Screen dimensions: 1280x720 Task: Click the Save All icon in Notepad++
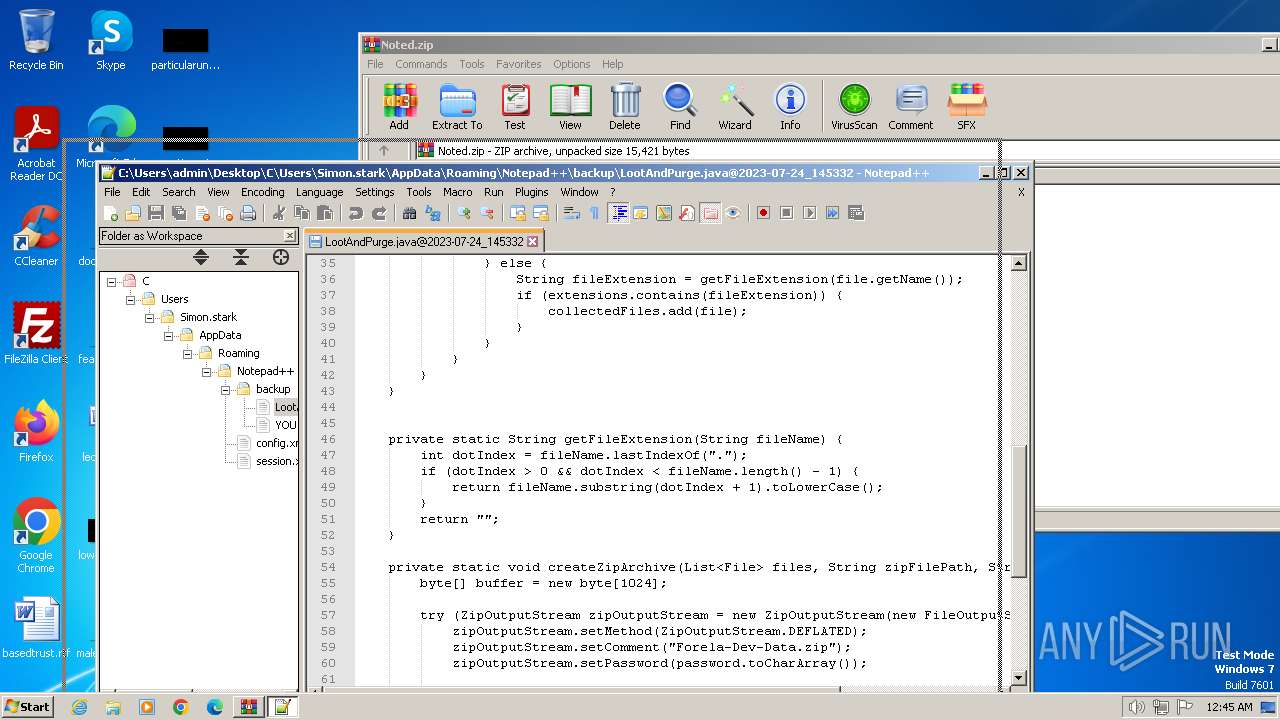point(179,213)
